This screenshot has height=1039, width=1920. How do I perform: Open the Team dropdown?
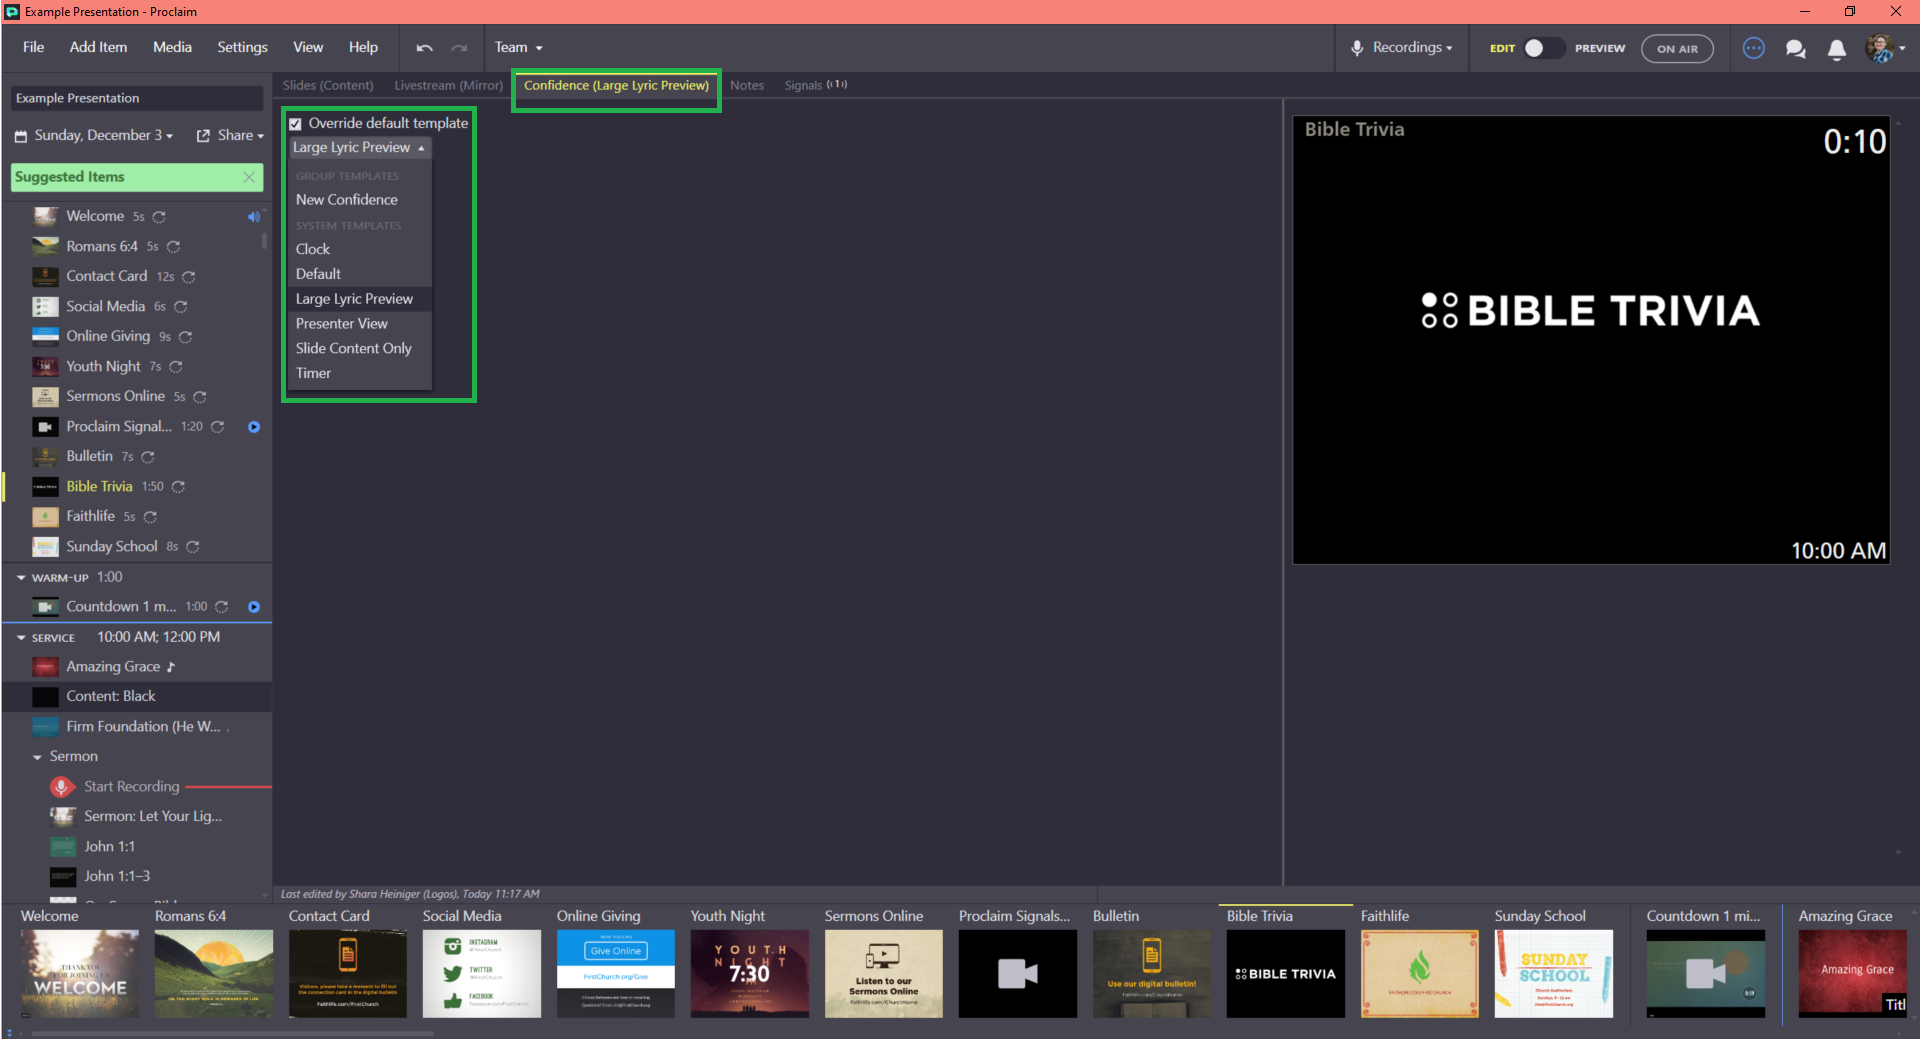pyautogui.click(x=518, y=47)
